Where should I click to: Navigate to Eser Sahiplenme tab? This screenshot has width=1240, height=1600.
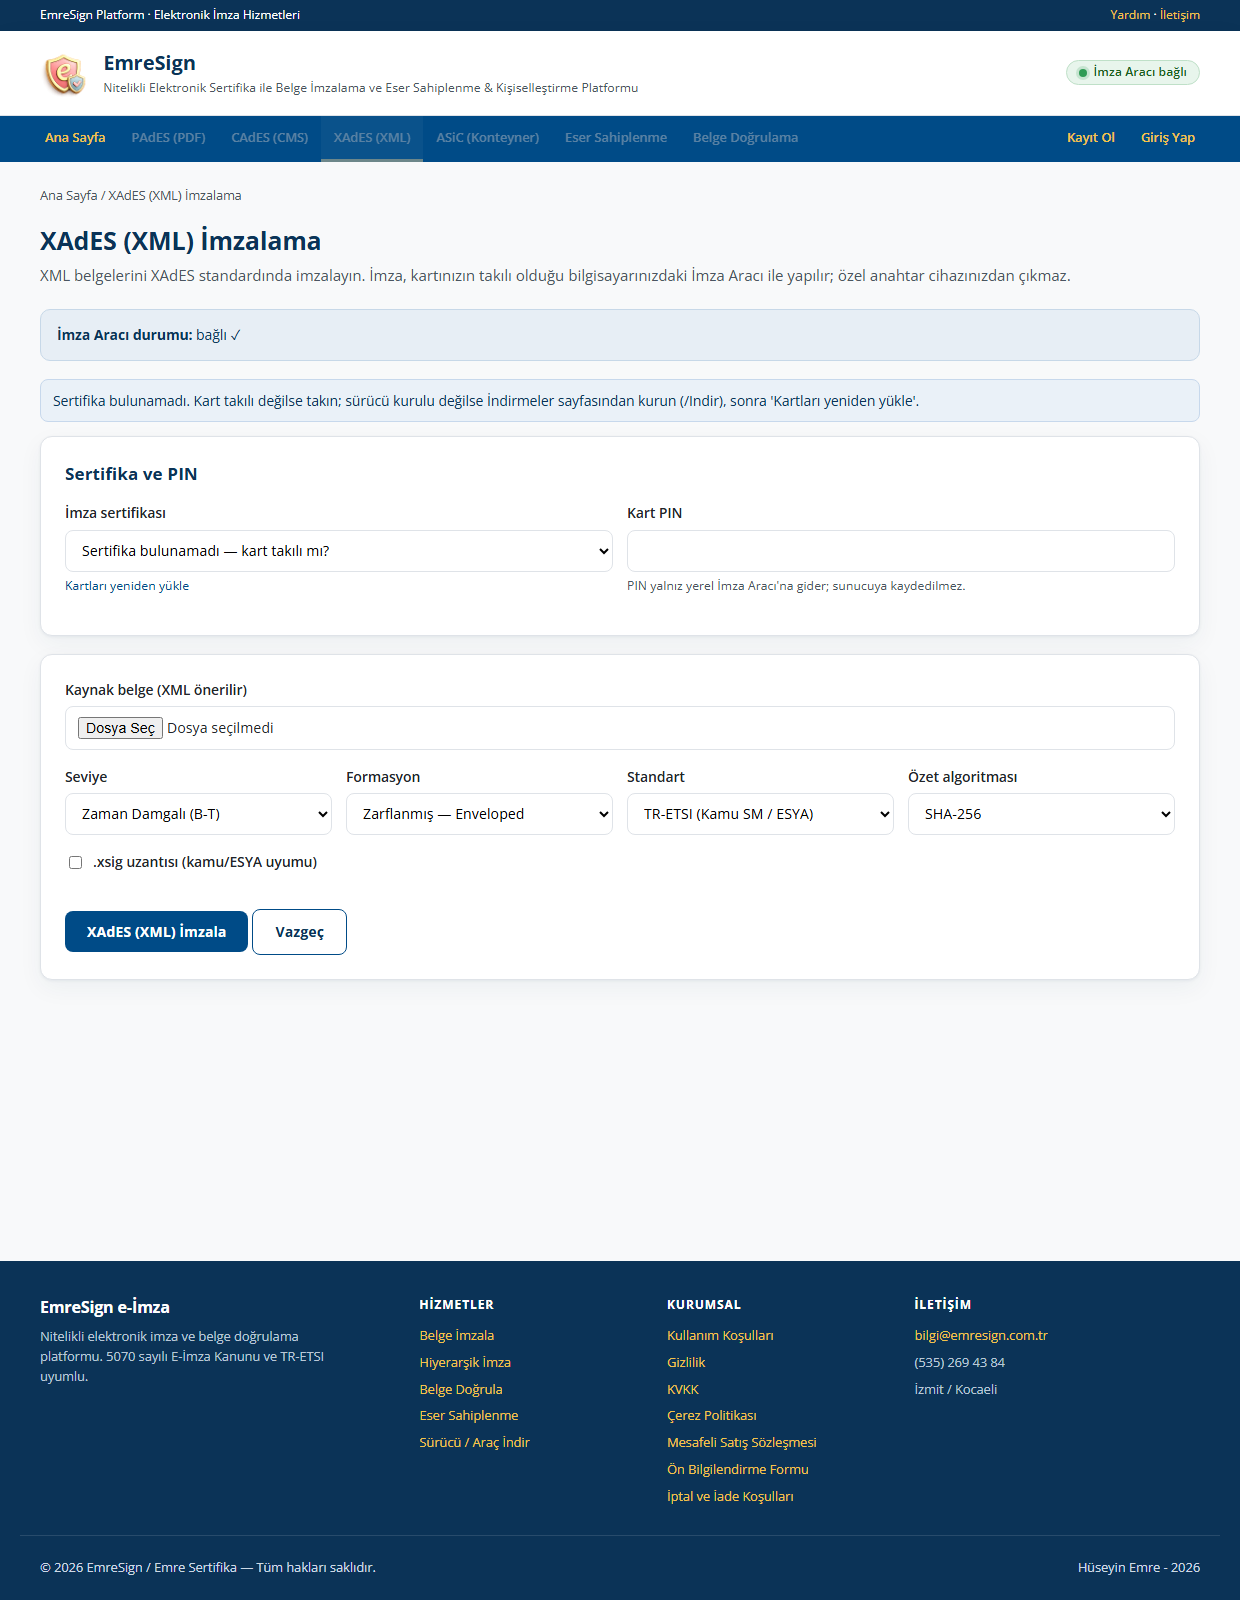[x=616, y=138]
